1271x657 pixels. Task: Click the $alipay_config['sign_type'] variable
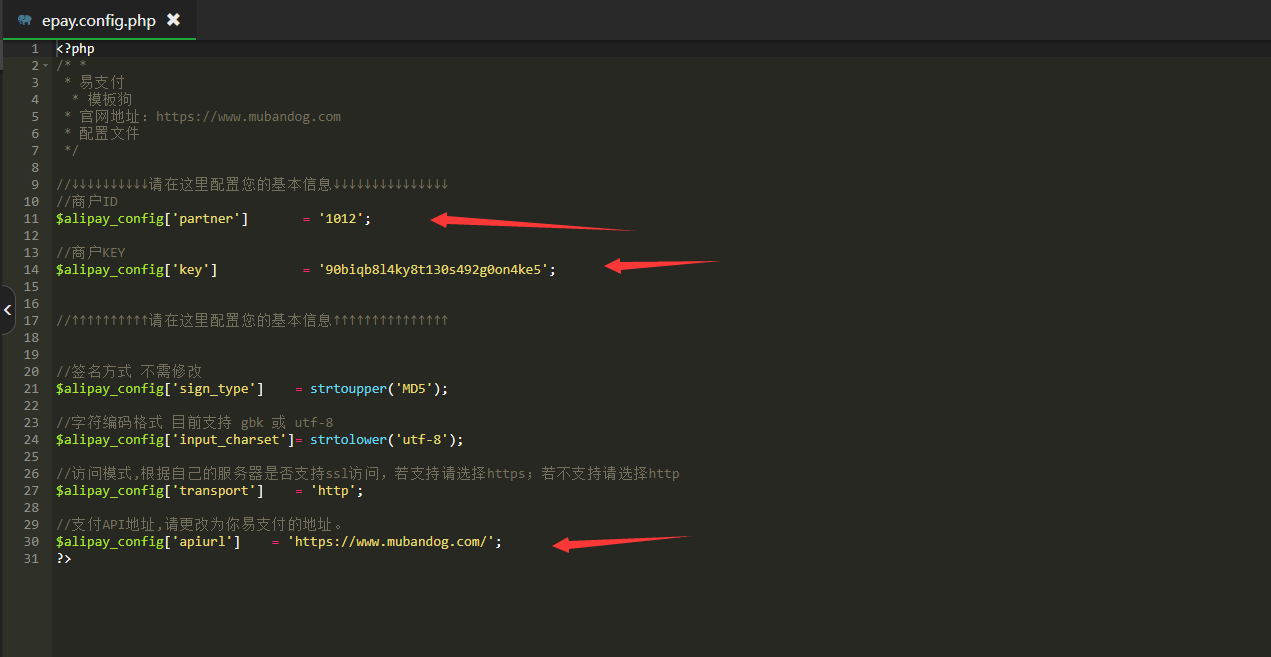pyautogui.click(x=160, y=389)
